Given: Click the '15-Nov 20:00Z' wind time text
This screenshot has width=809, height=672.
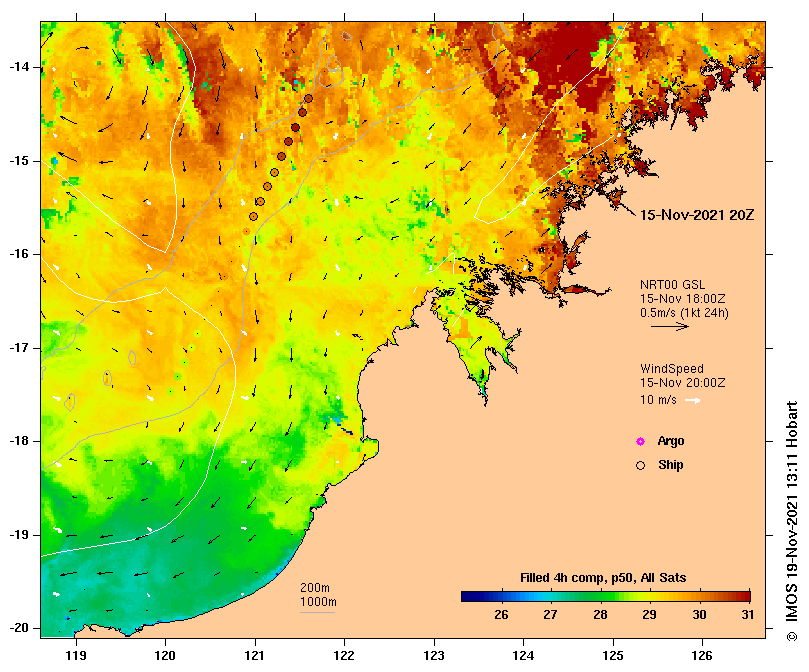Looking at the screenshot, I should [x=682, y=383].
